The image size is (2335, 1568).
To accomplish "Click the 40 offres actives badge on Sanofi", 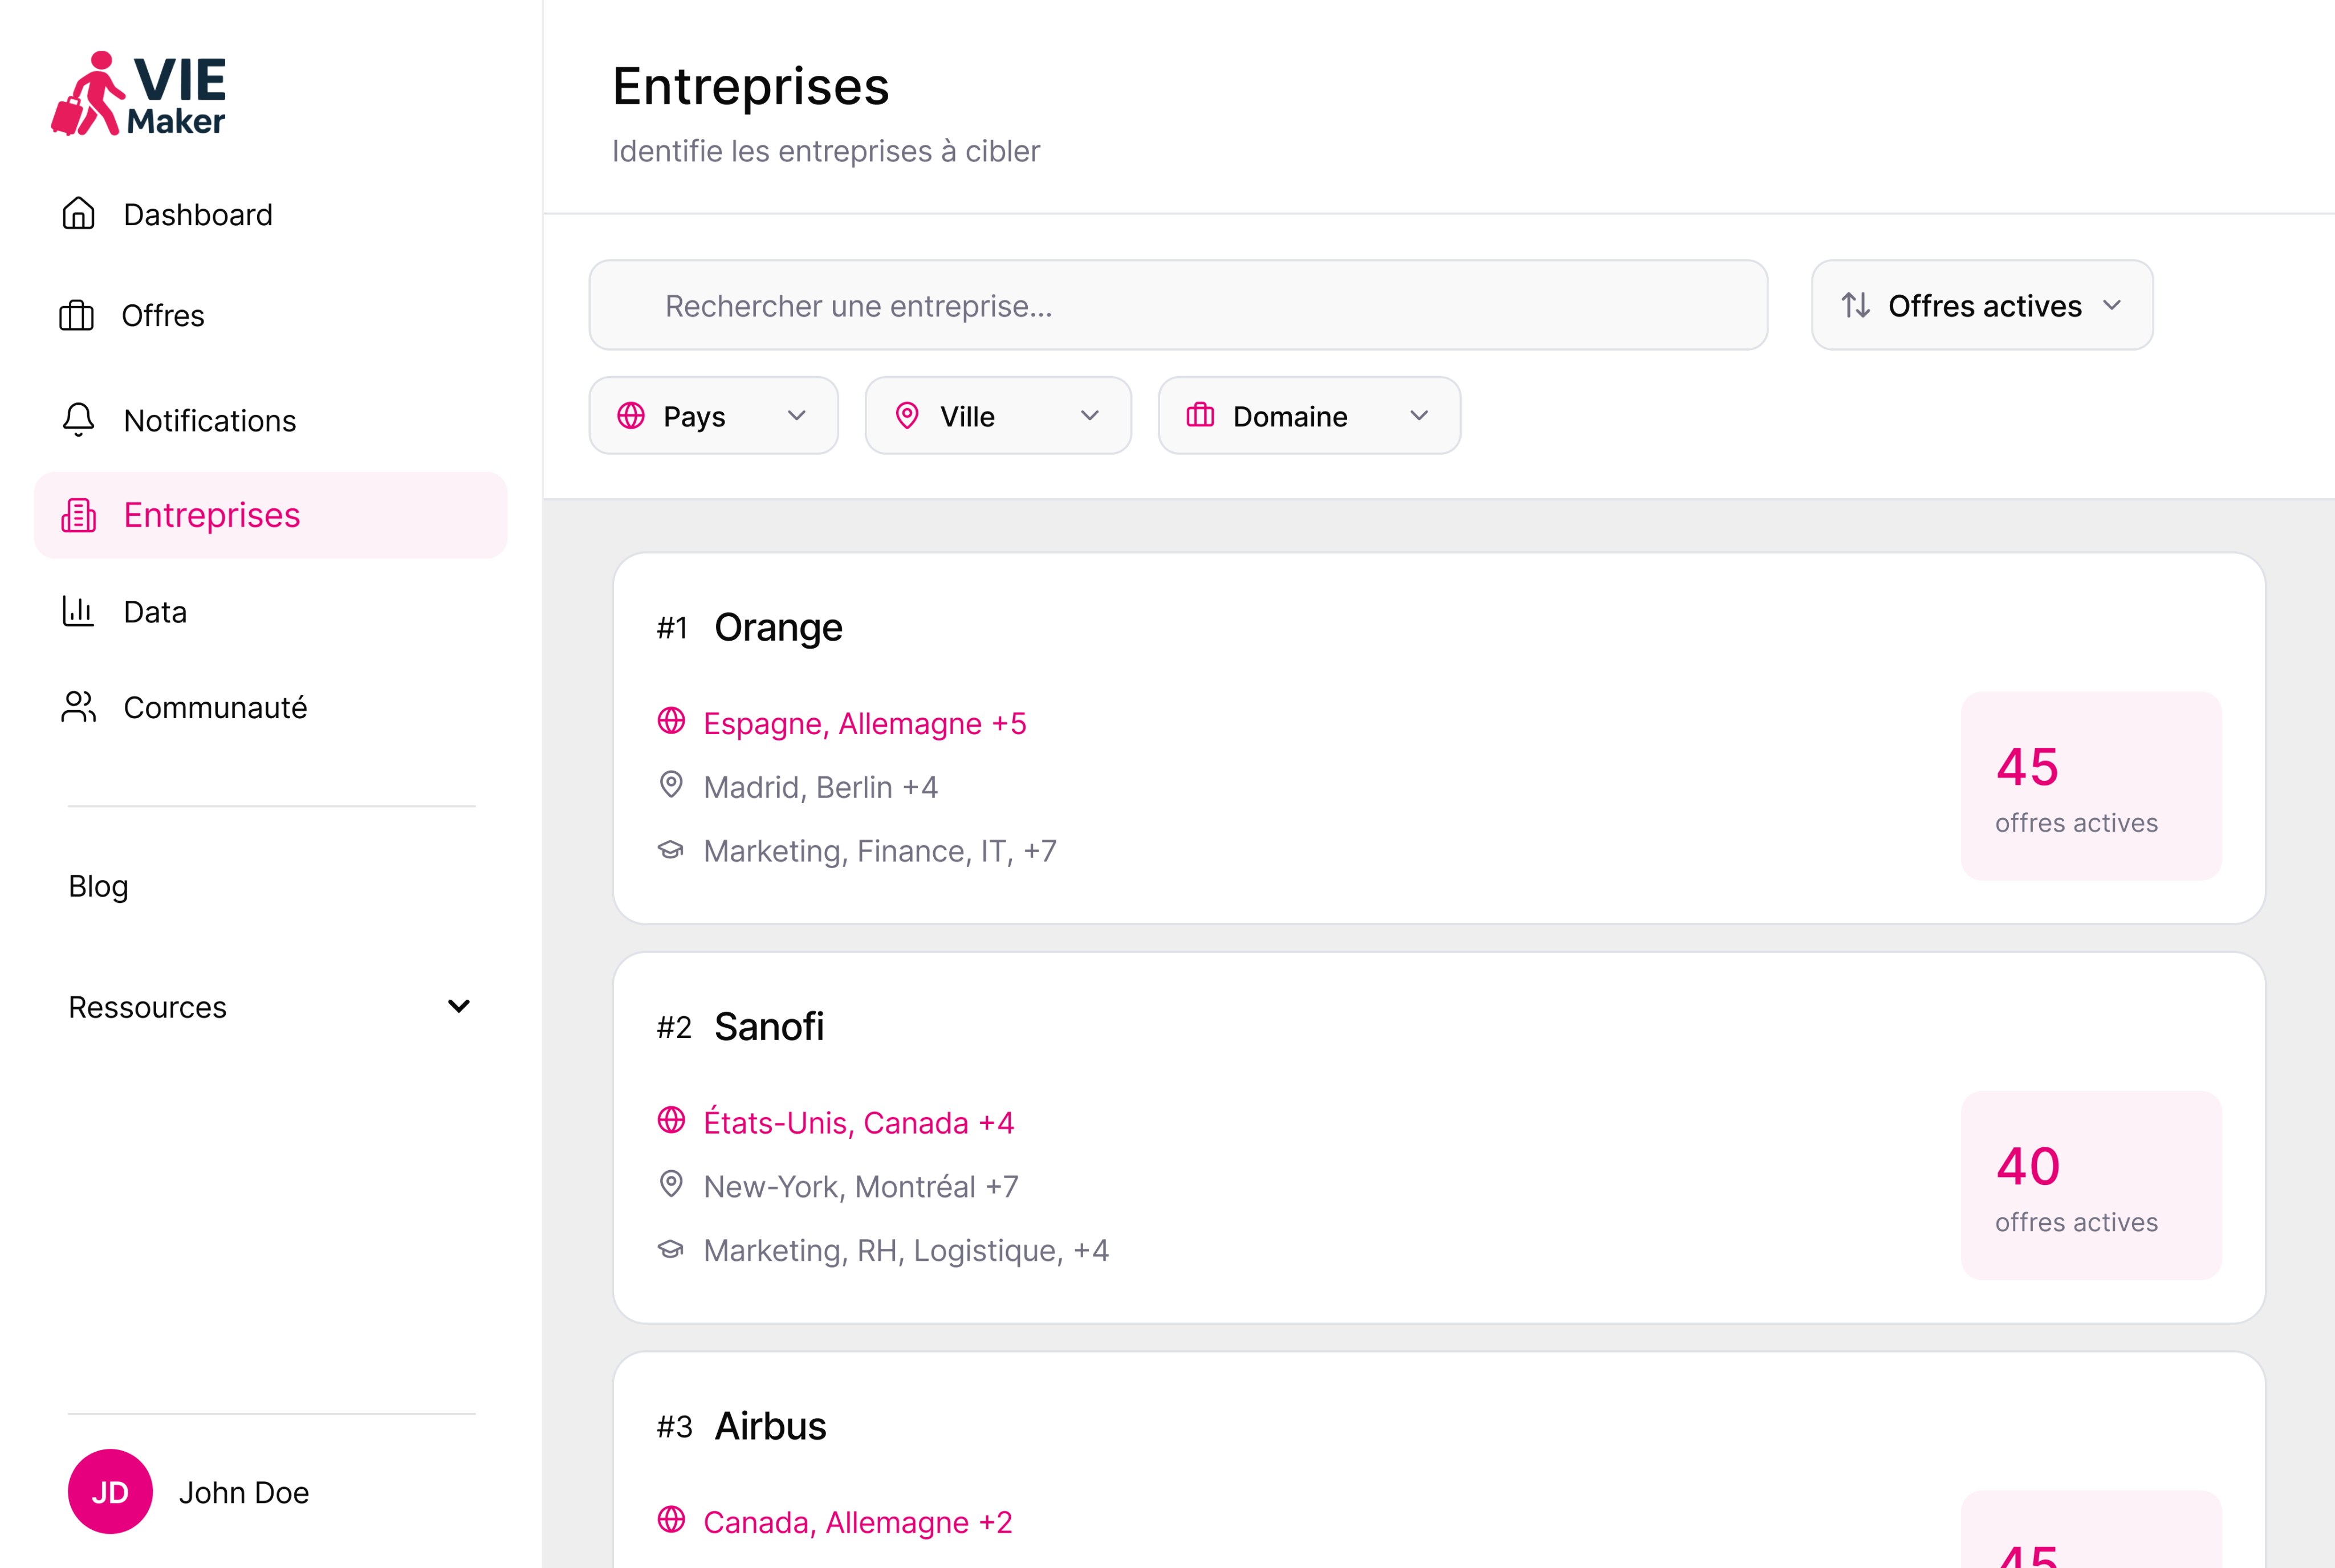I will click(2091, 1185).
